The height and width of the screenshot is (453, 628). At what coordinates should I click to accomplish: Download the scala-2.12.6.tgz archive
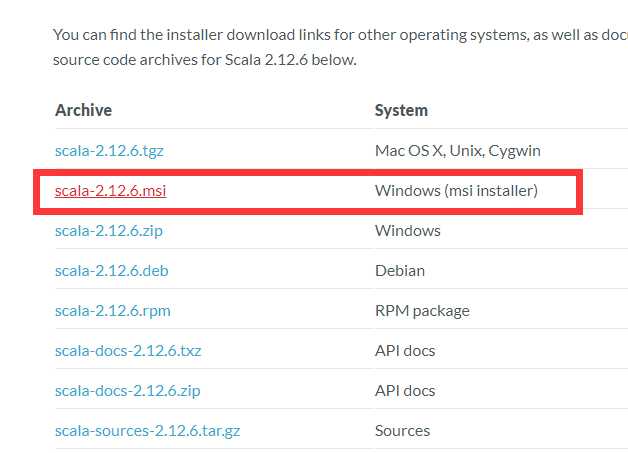click(109, 151)
